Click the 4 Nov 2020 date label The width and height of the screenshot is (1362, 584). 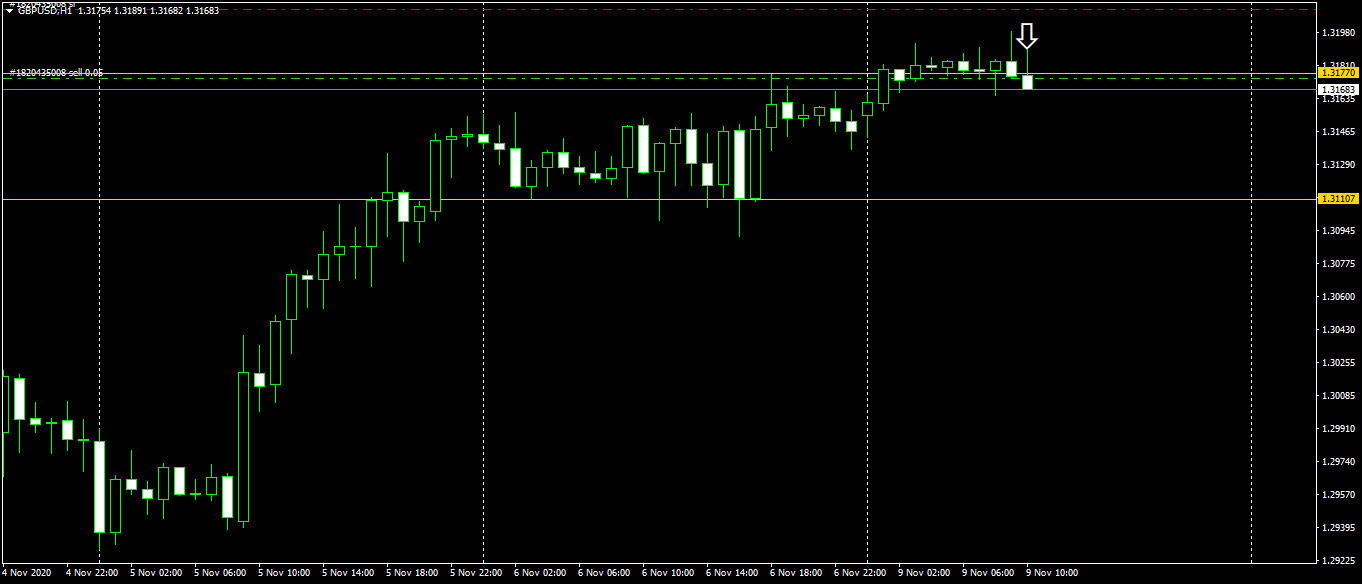[26, 573]
